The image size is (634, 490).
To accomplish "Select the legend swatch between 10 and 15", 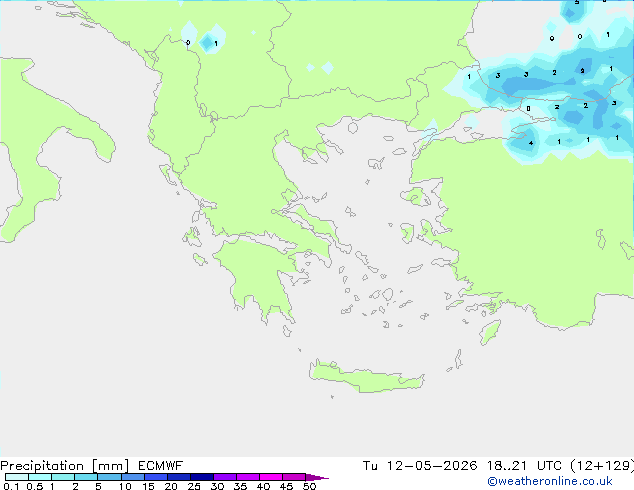I will [x=133, y=477].
